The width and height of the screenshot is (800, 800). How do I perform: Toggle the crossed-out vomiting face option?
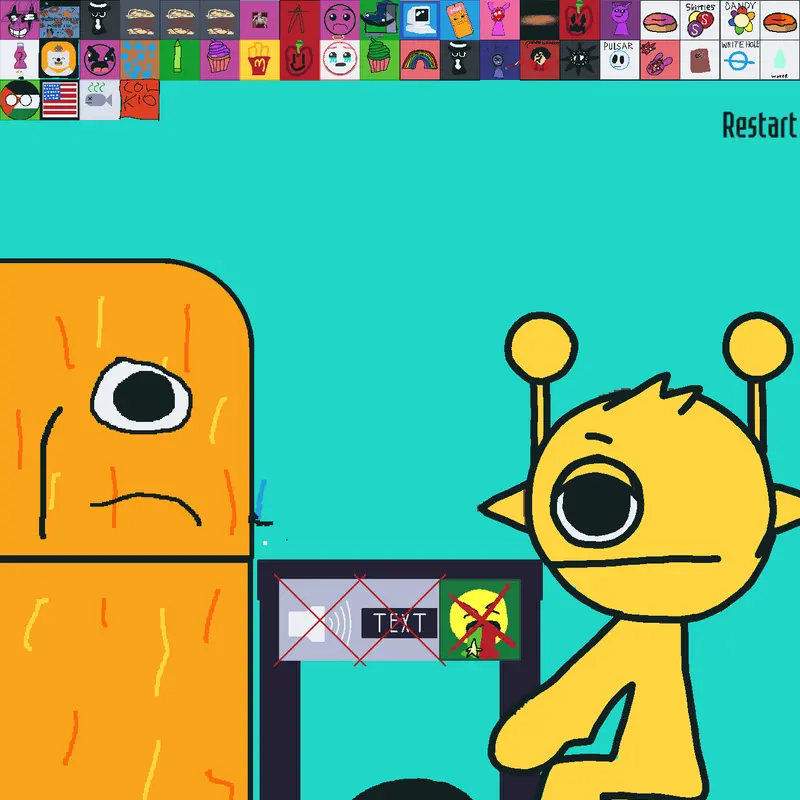point(480,620)
